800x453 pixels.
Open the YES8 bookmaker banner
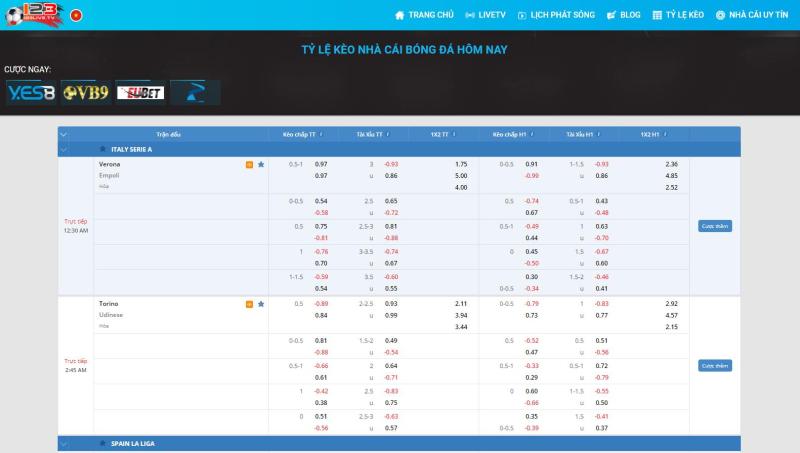(30, 92)
